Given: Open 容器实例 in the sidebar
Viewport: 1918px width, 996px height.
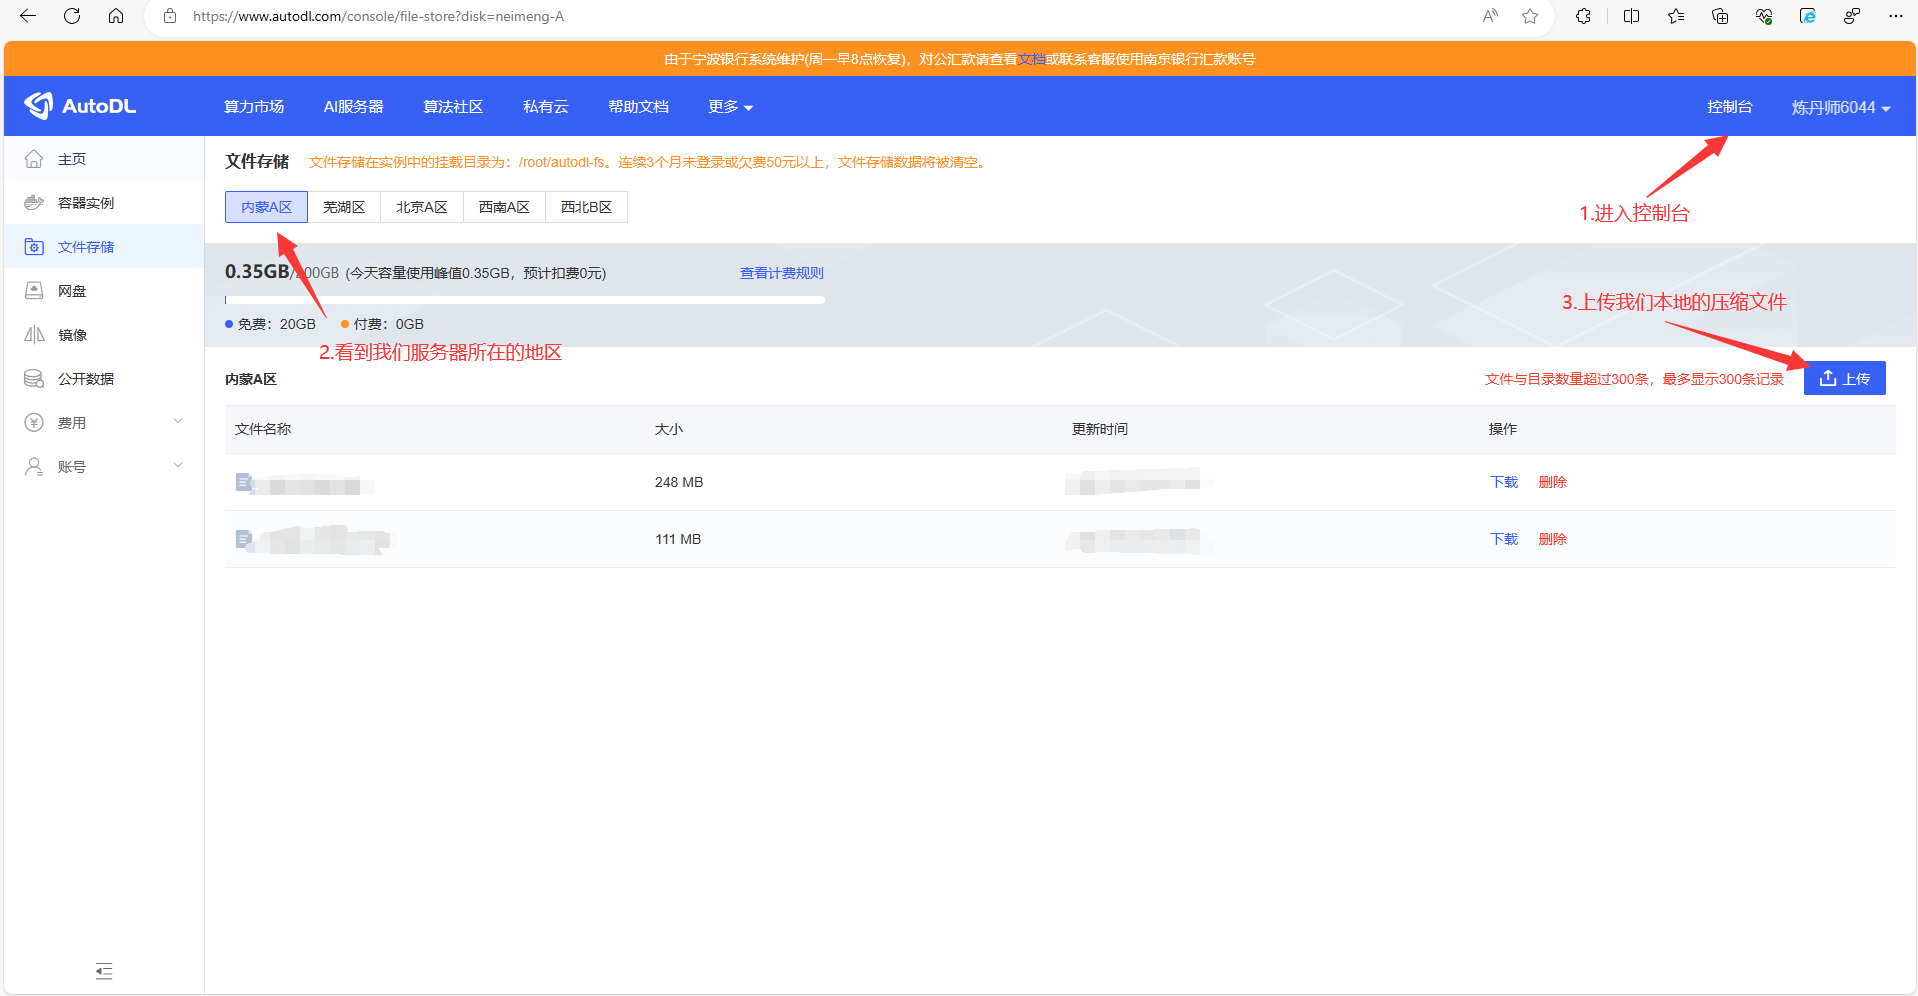Looking at the screenshot, I should coord(104,203).
